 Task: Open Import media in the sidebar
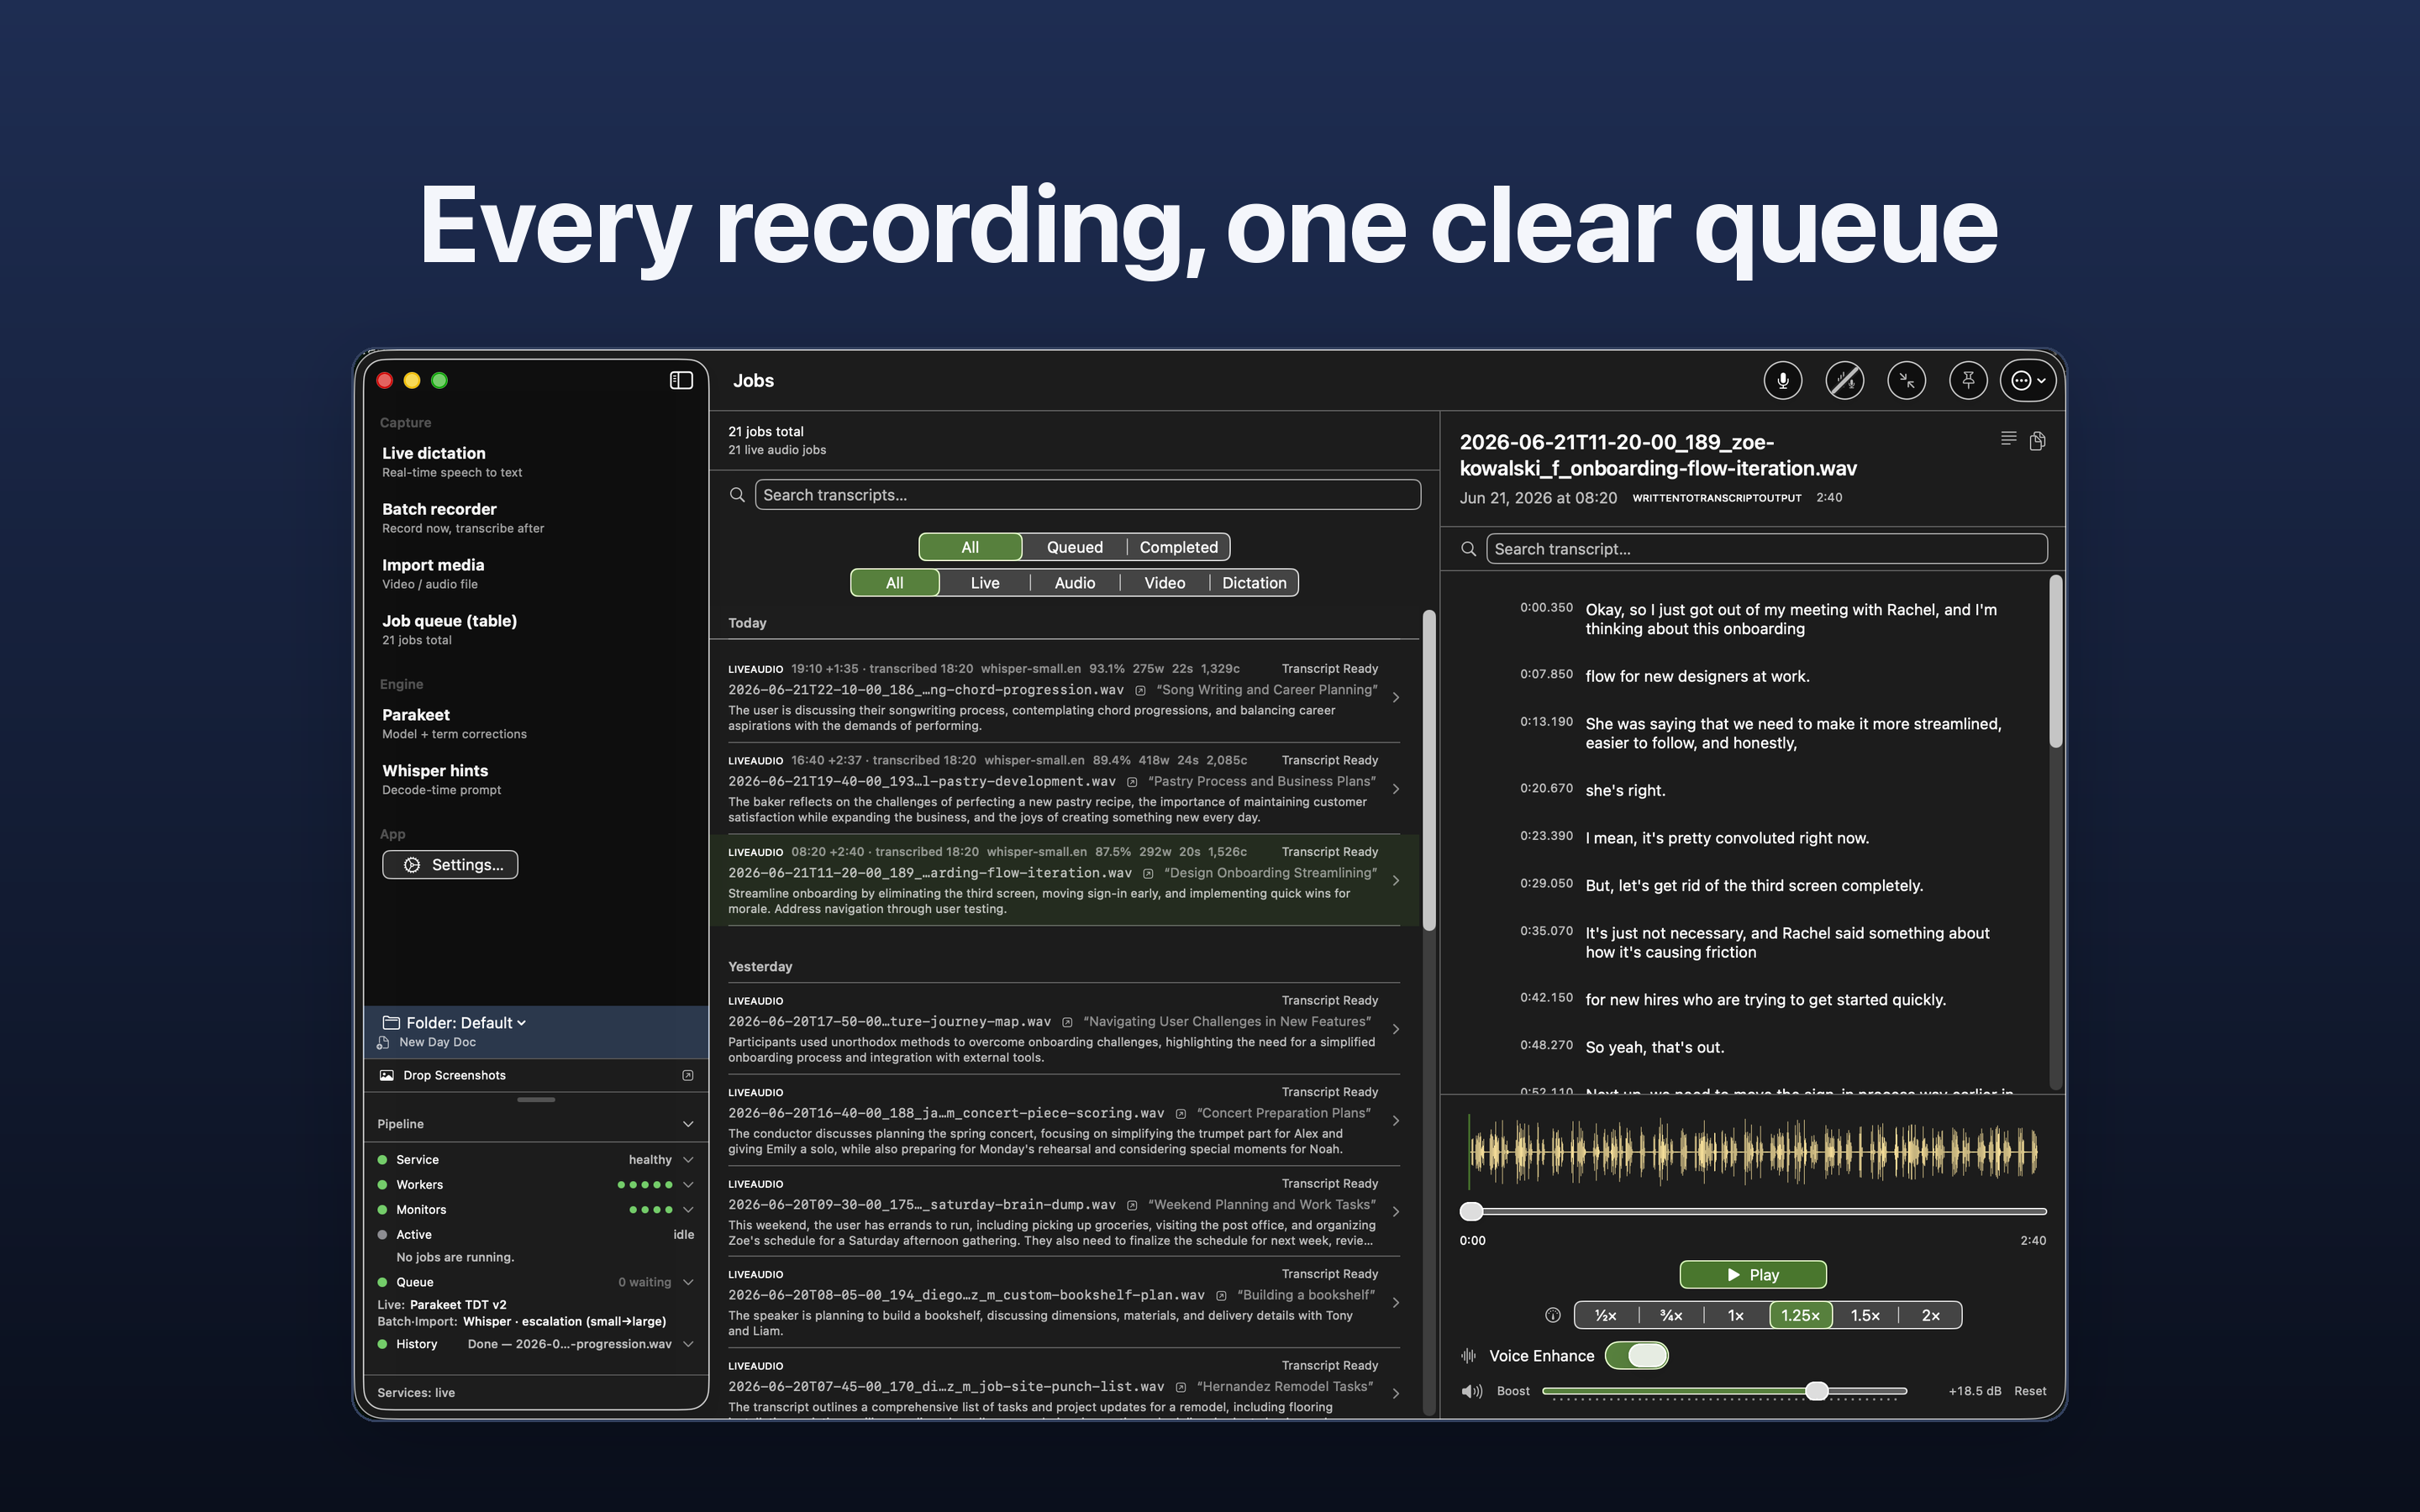(x=433, y=574)
